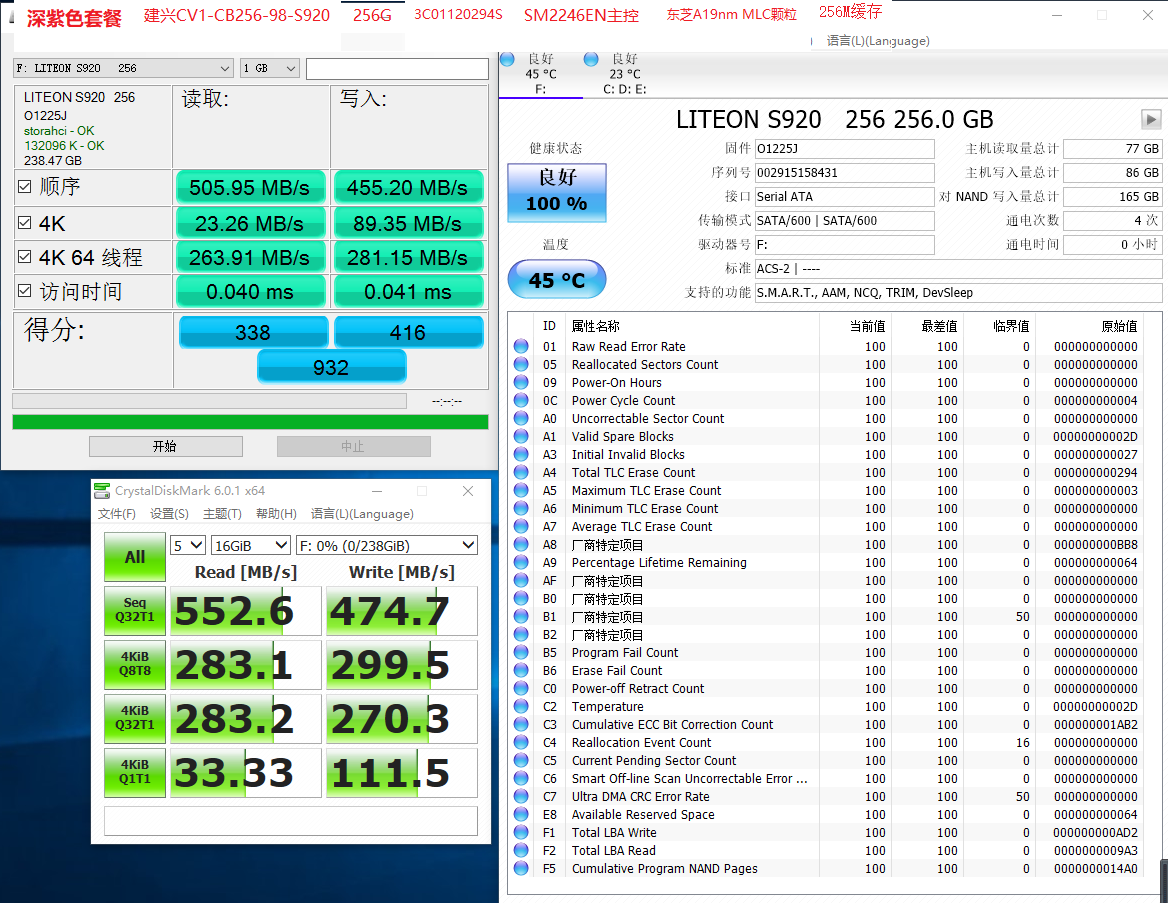Click the status dot for Uncorrectable Sector Count
Viewport: 1168px width, 903px height.
pyautogui.click(x=521, y=418)
